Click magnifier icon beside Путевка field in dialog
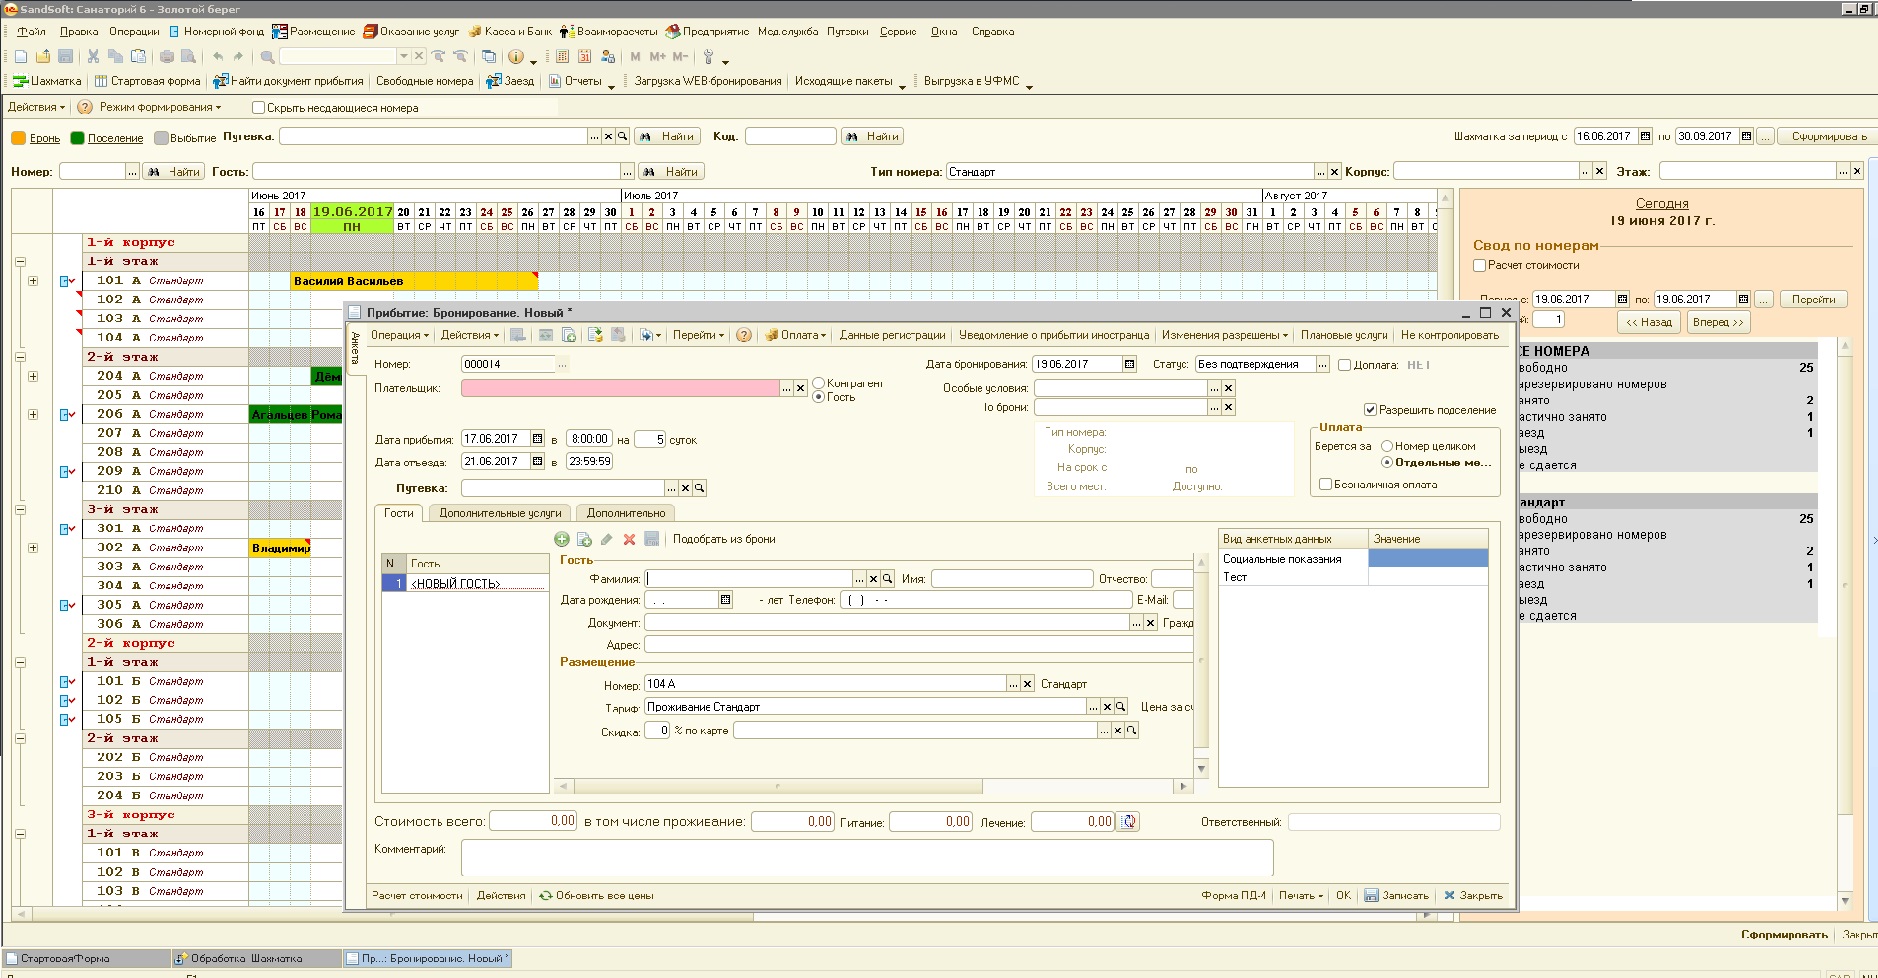Screen dimensions: 1878x978 pos(700,489)
